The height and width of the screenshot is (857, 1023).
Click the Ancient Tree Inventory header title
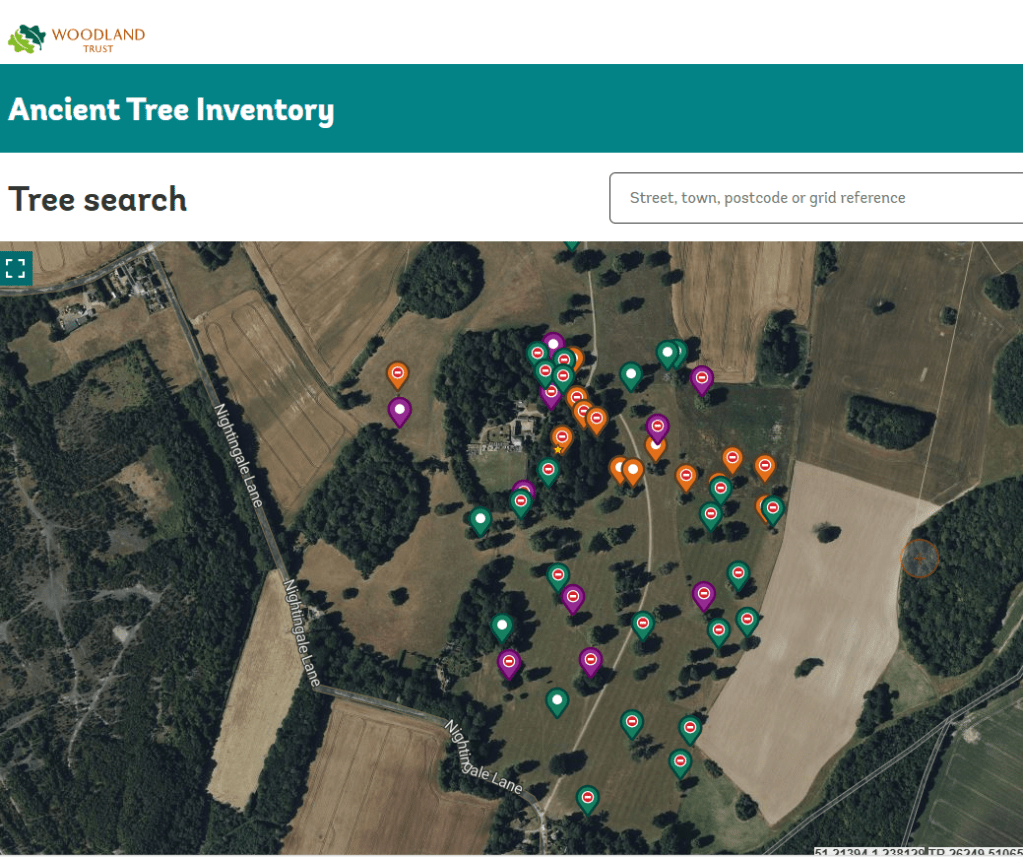pos(171,109)
